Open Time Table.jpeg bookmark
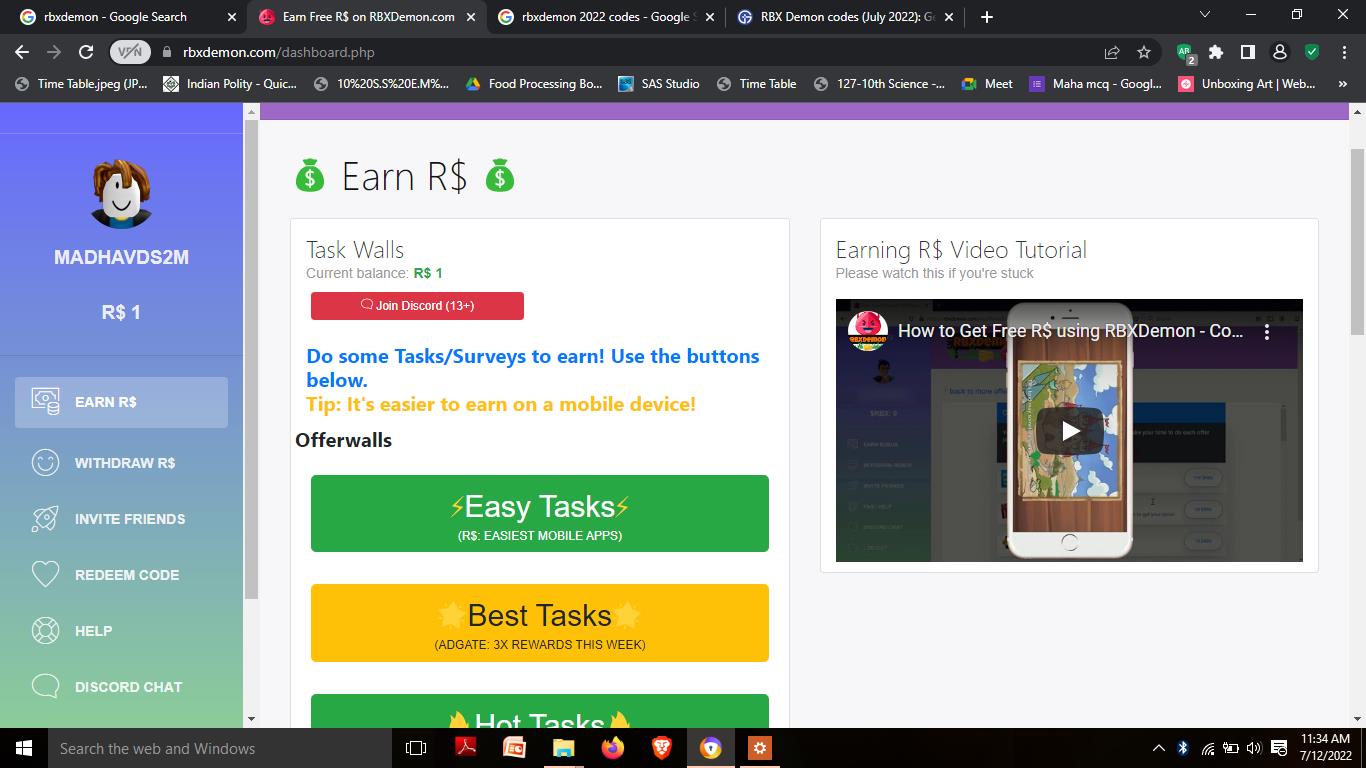This screenshot has height=768, width=1366. (81, 84)
